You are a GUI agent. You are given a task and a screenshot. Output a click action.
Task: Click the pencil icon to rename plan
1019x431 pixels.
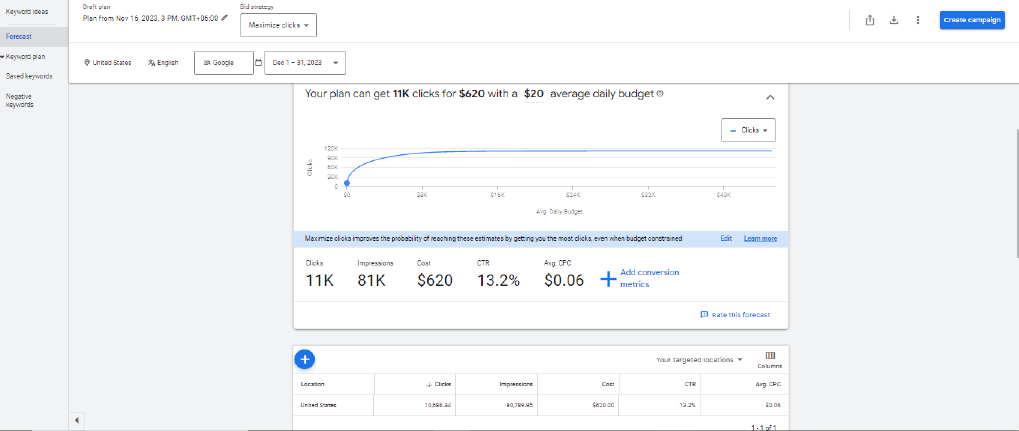(x=225, y=18)
